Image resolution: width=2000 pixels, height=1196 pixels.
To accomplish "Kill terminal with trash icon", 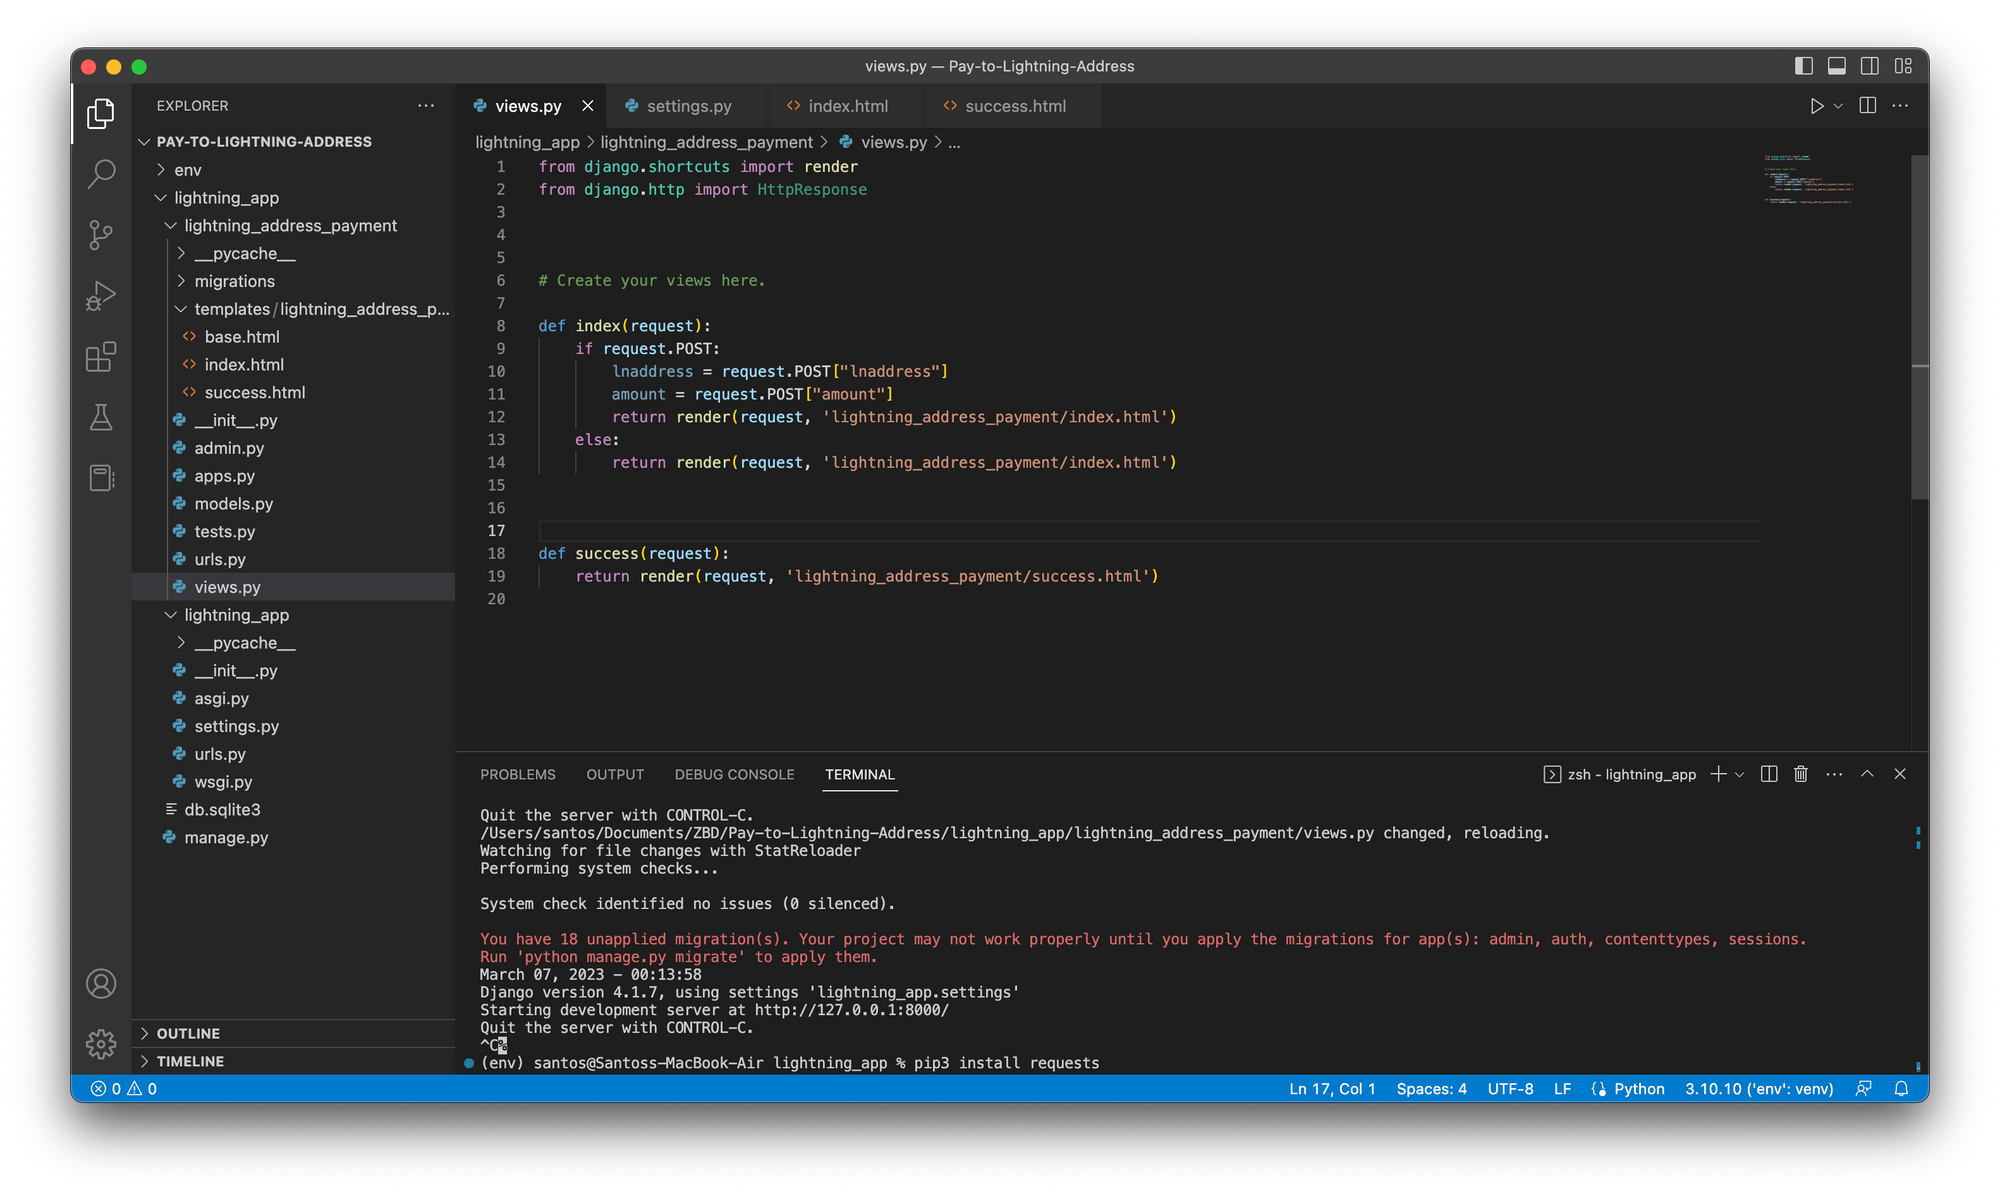I will tap(1801, 774).
